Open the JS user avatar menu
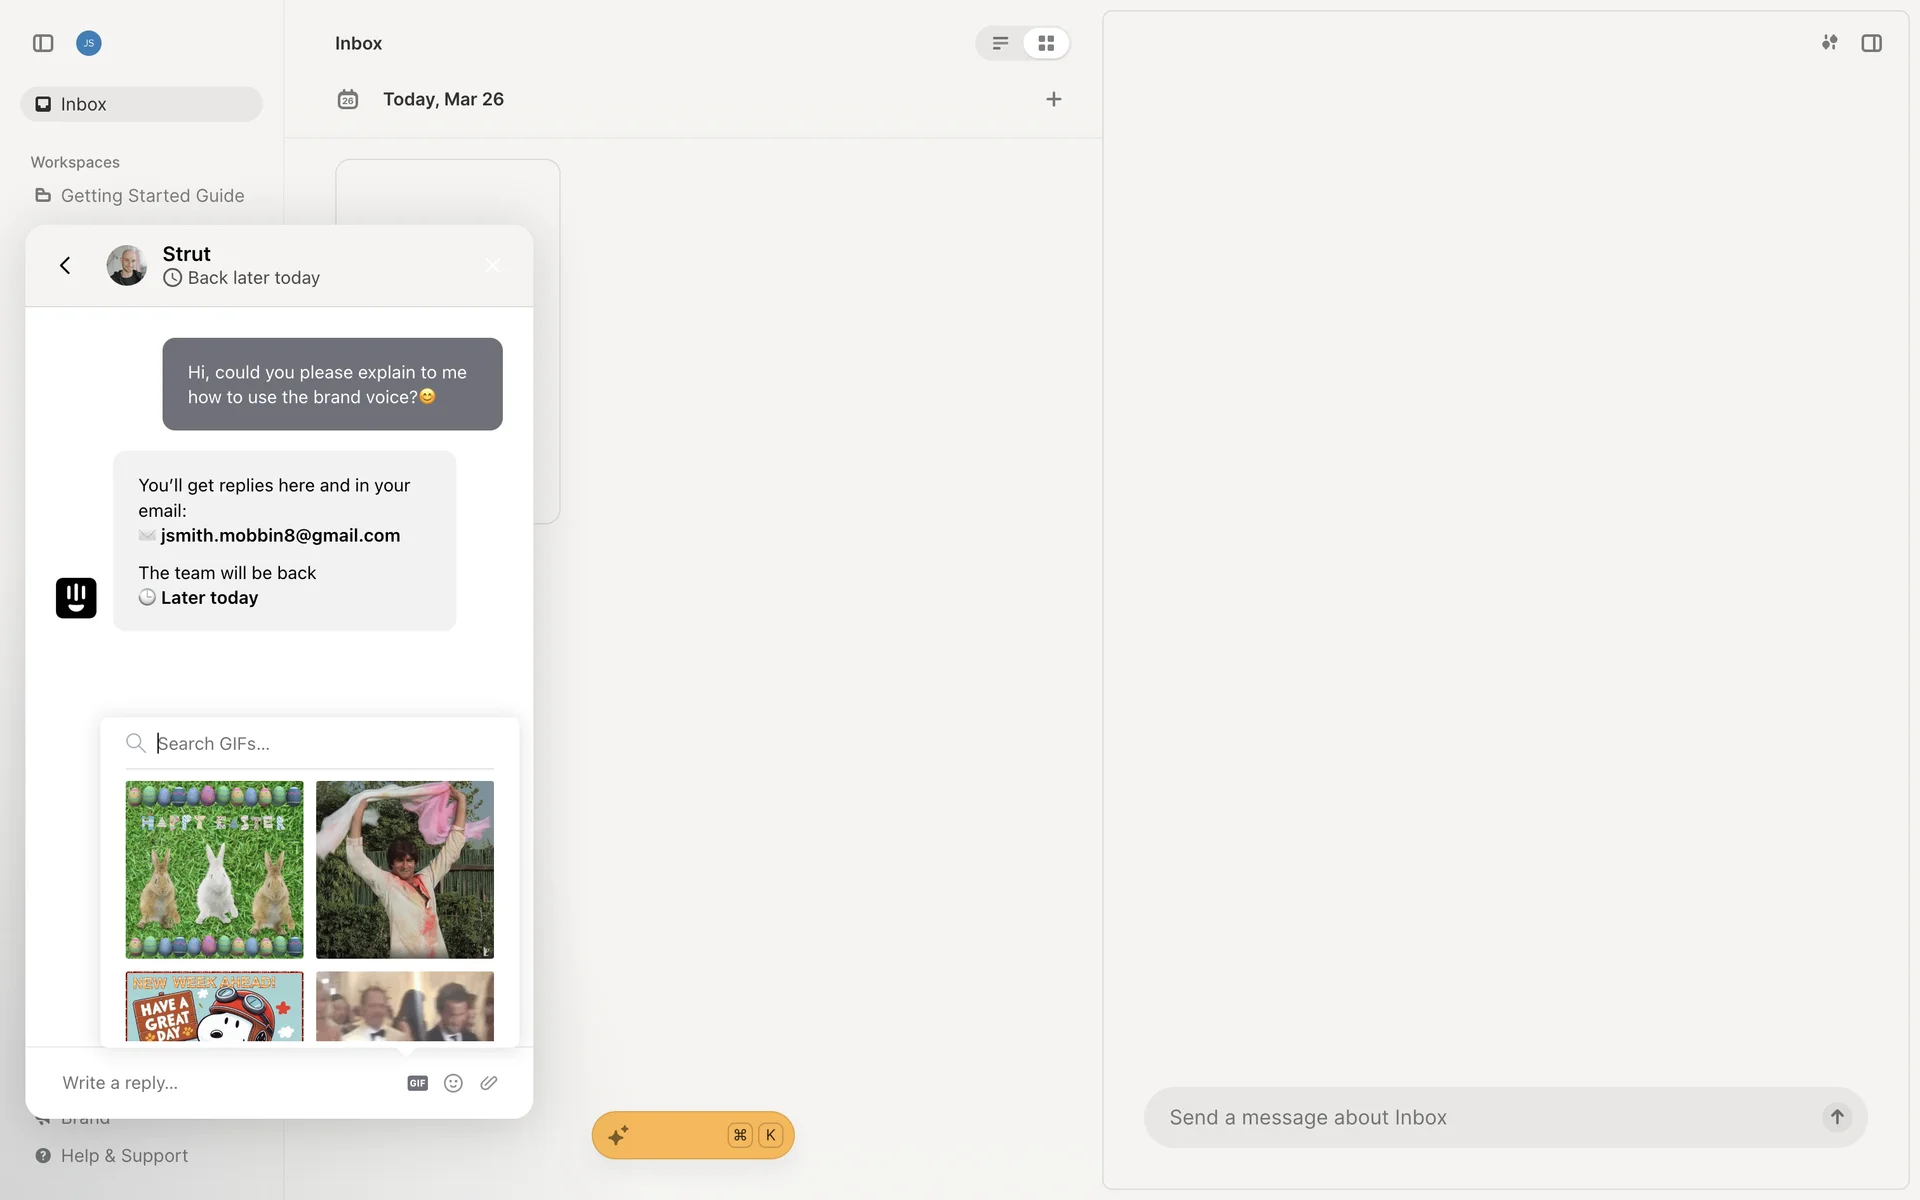The width and height of the screenshot is (1920, 1200). 89,43
